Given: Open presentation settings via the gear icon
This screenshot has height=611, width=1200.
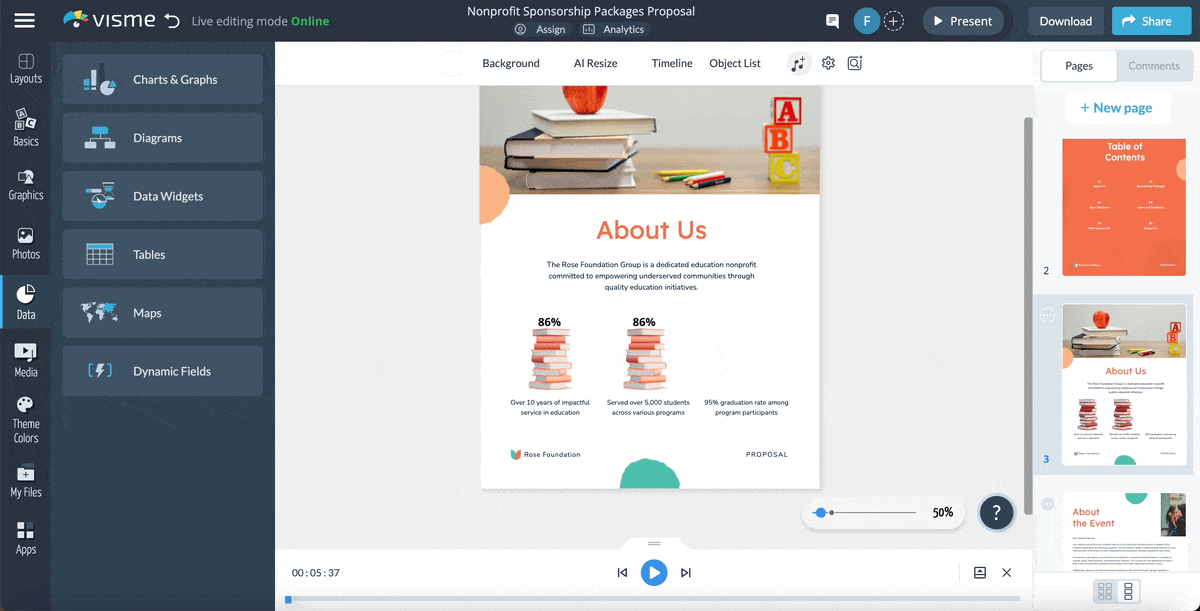Looking at the screenshot, I should coord(827,63).
